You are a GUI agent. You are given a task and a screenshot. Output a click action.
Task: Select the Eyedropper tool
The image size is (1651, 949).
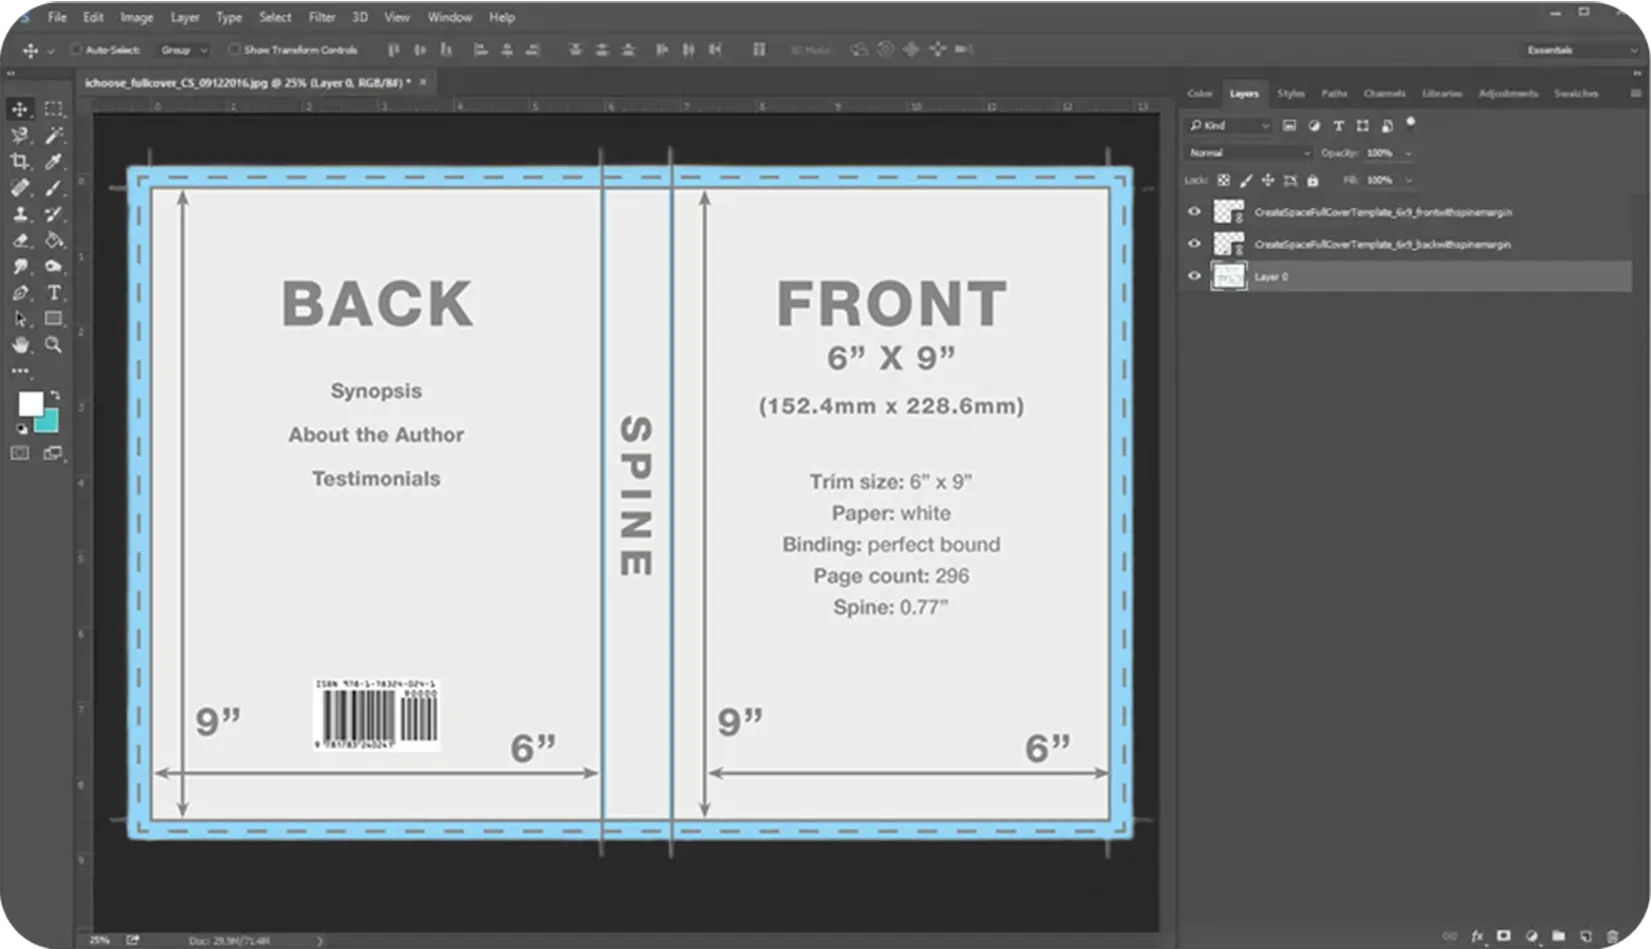click(x=54, y=161)
